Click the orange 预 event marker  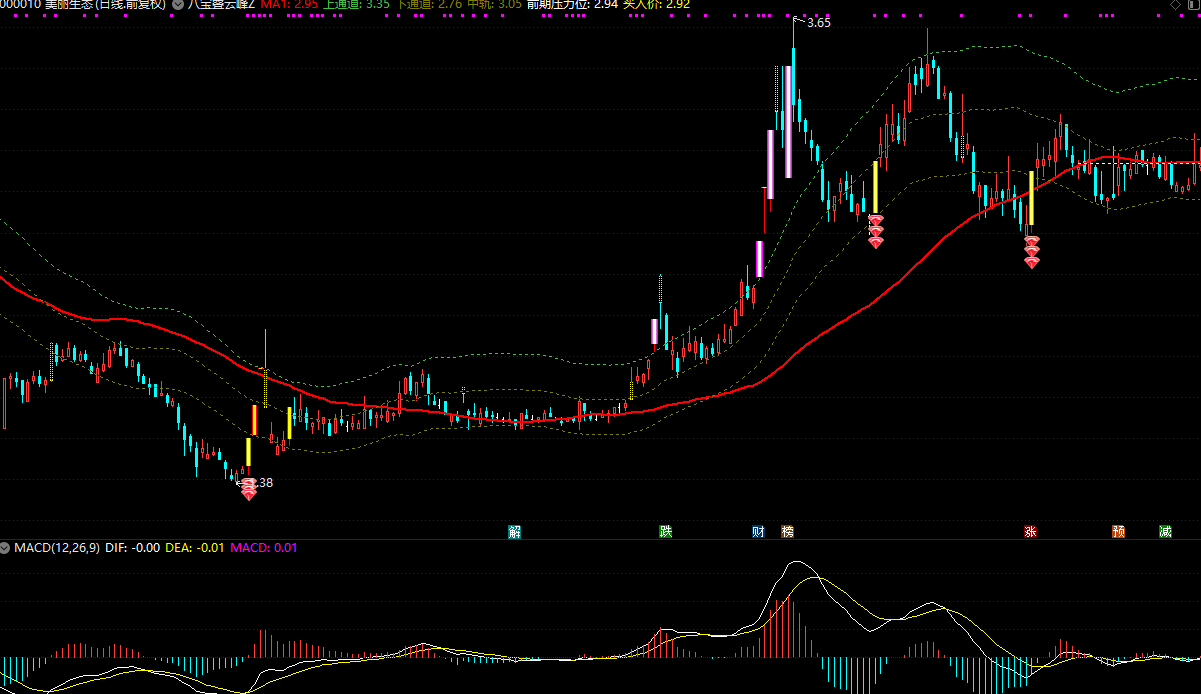[1118, 532]
